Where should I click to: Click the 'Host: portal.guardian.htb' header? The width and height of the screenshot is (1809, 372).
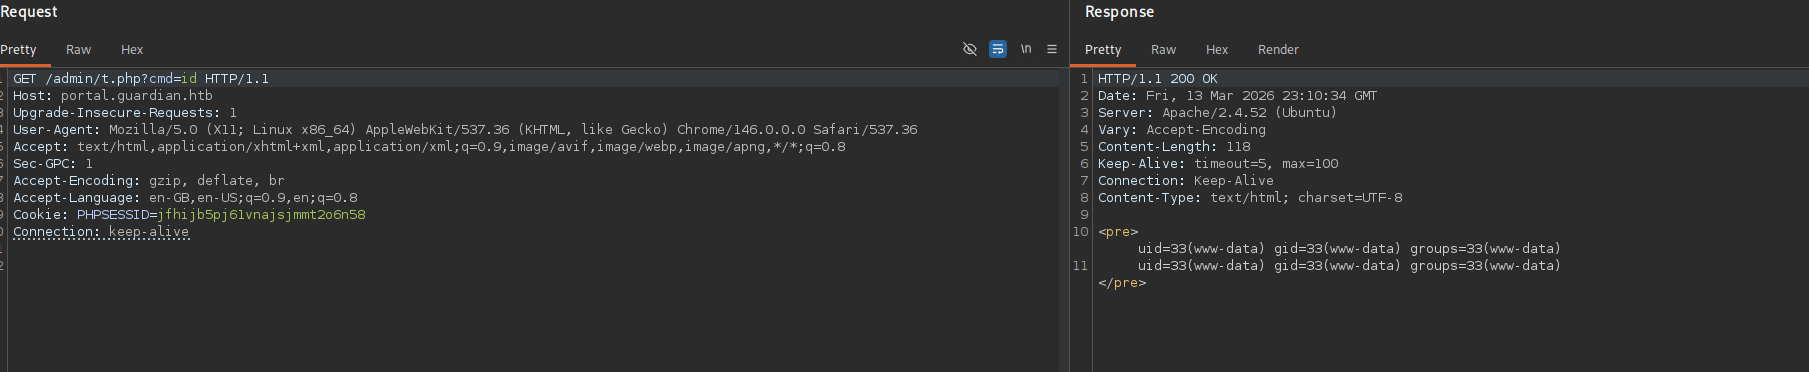(113, 96)
